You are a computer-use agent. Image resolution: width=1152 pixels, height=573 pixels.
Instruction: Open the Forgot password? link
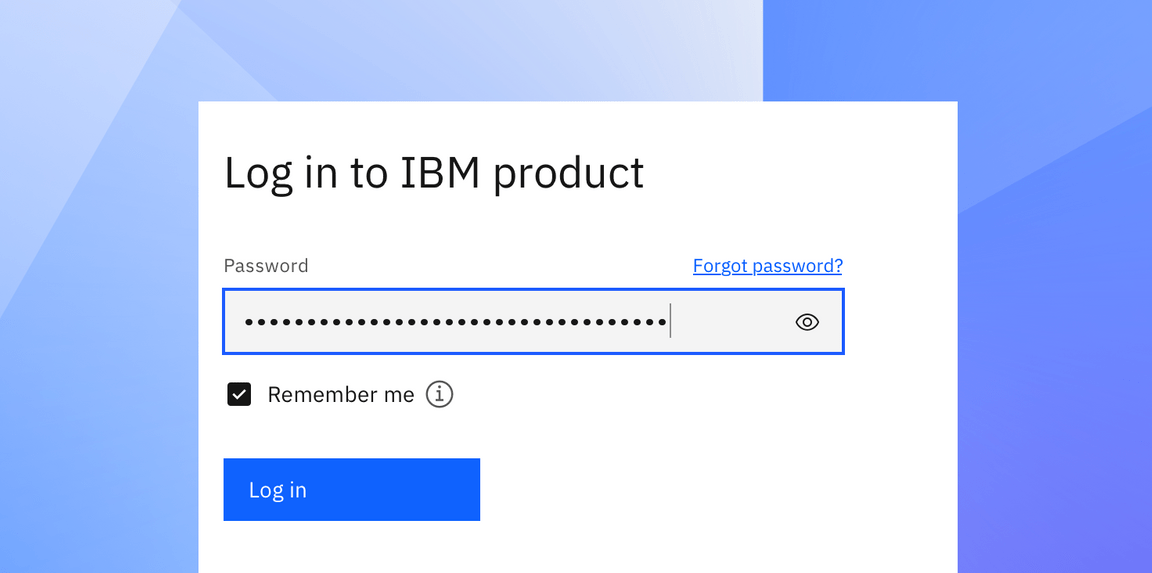click(x=768, y=265)
